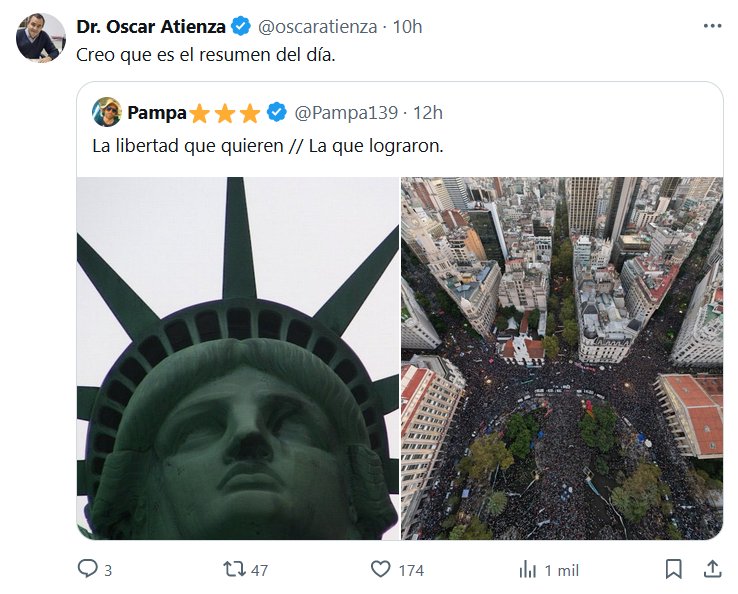Open the Dr. Oscar Atienza display name link
Viewport: 738px width, 594px height.
click(150, 27)
